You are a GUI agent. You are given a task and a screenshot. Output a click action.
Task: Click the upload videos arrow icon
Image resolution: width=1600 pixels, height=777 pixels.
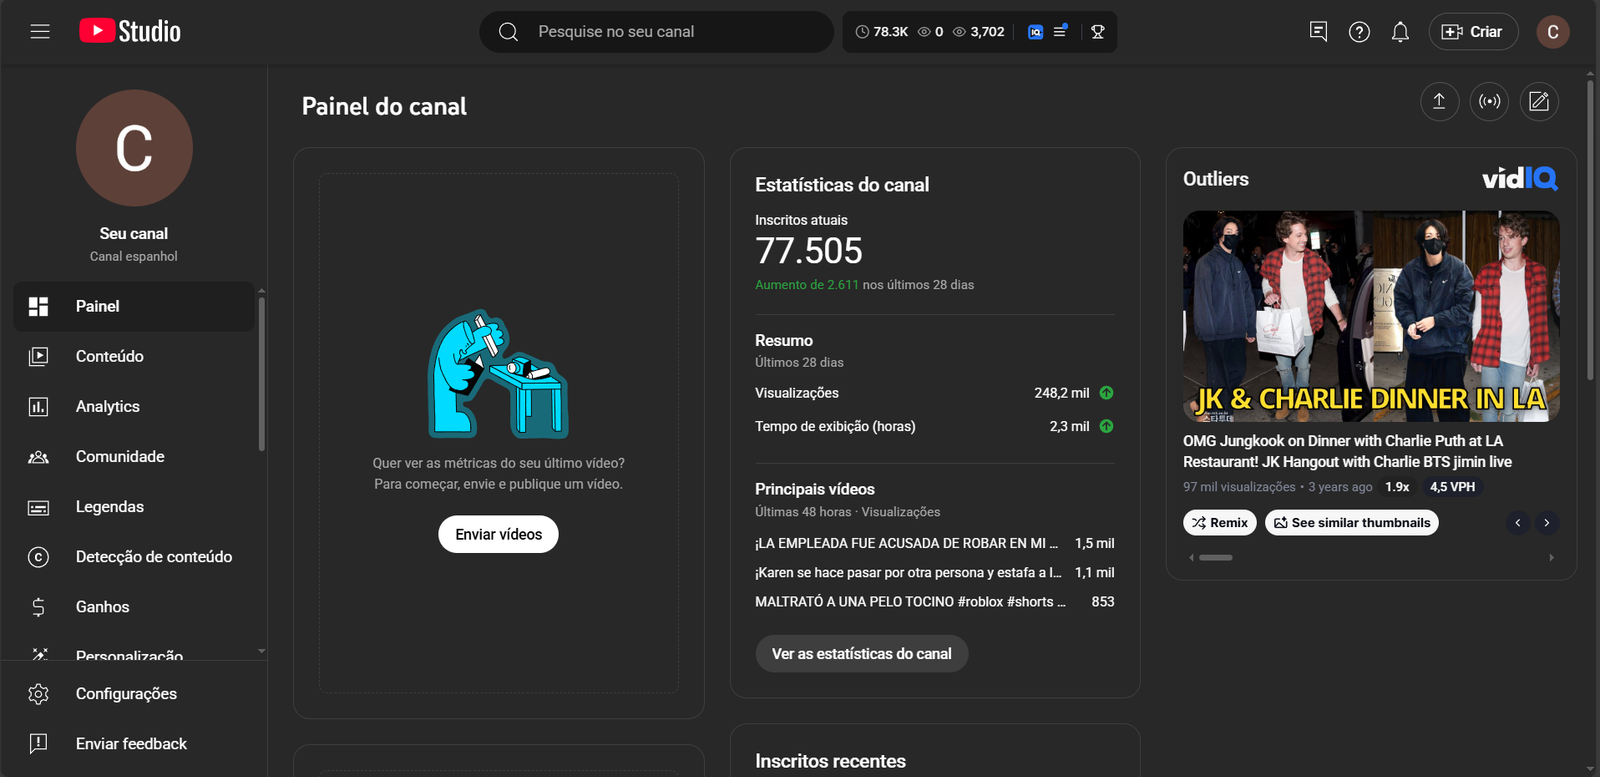(x=1439, y=101)
